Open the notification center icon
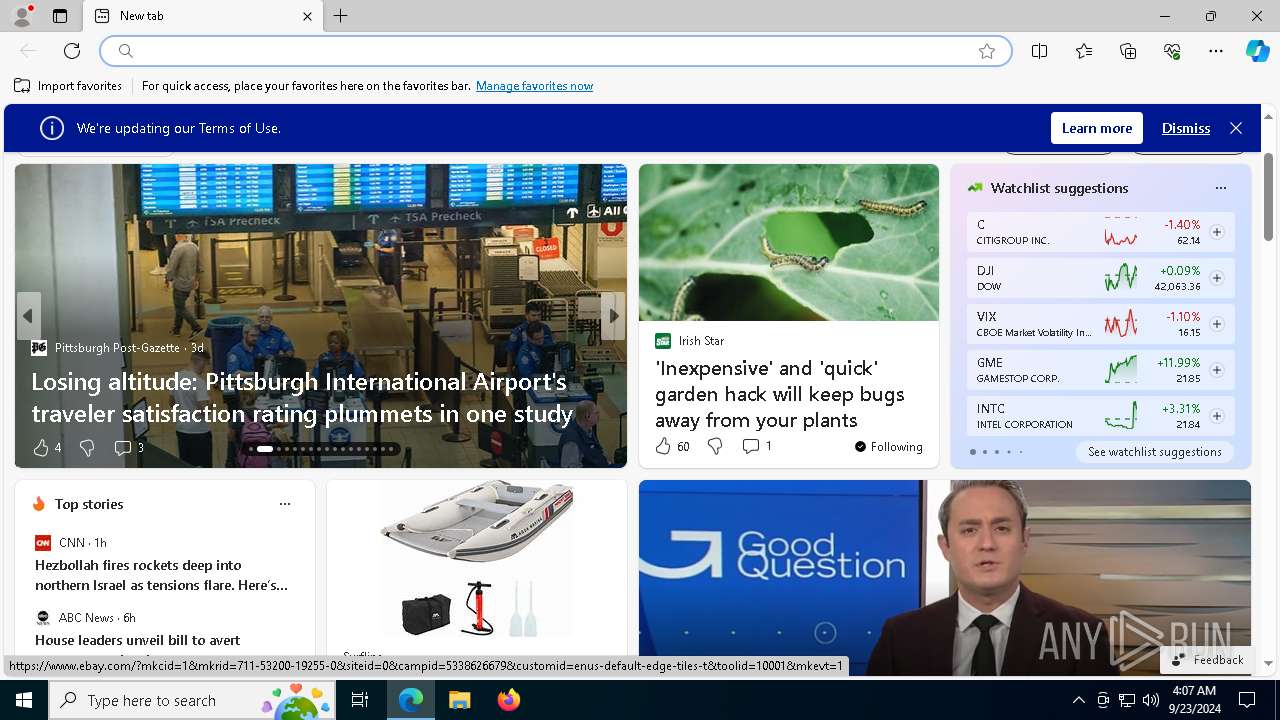This screenshot has height=720, width=1280. pos(1247,700)
